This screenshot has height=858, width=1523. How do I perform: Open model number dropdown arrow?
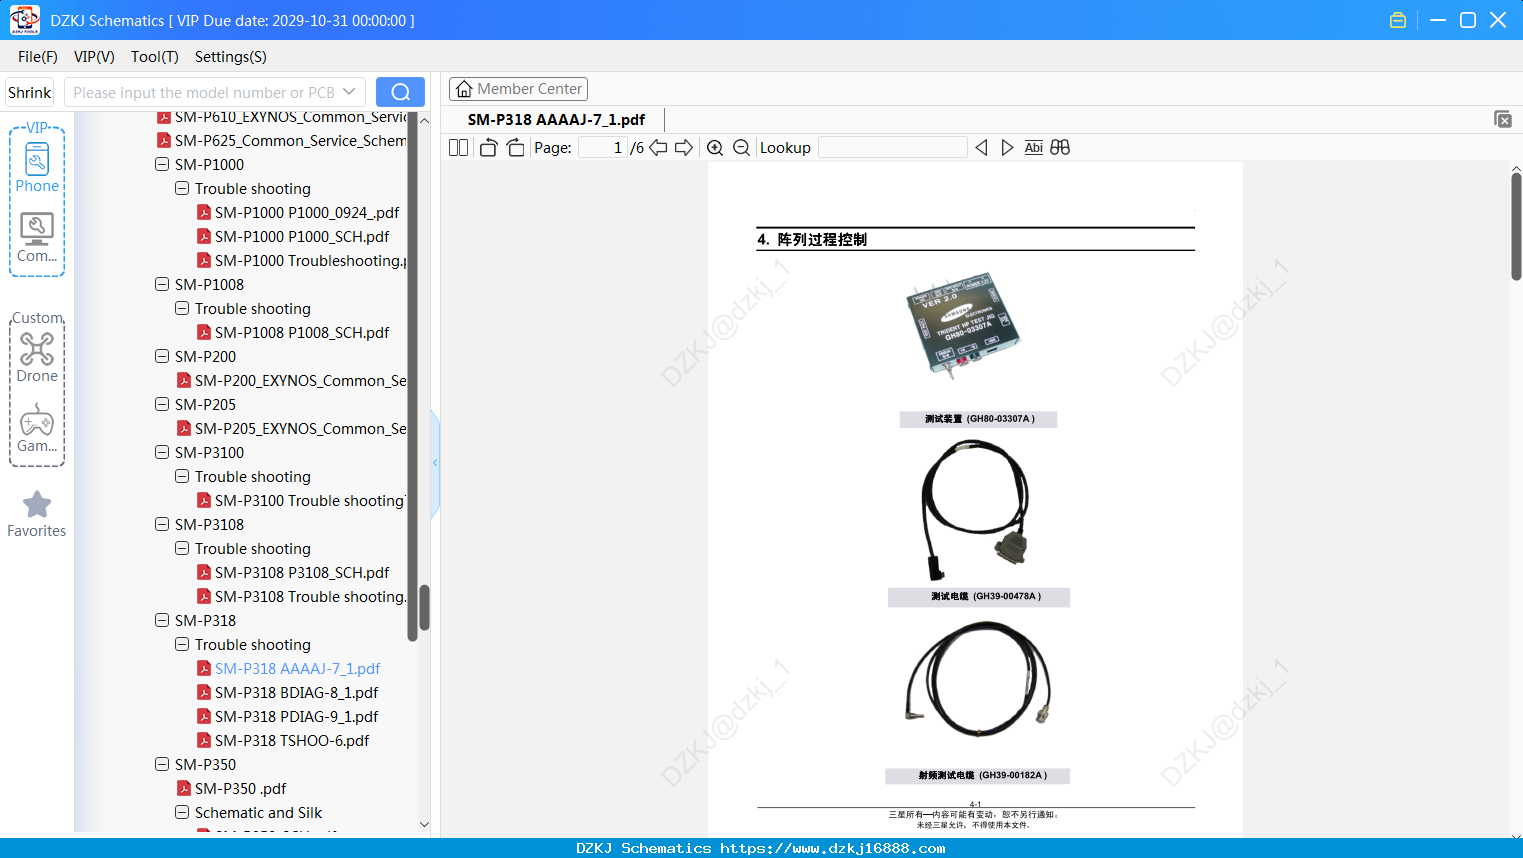point(349,92)
